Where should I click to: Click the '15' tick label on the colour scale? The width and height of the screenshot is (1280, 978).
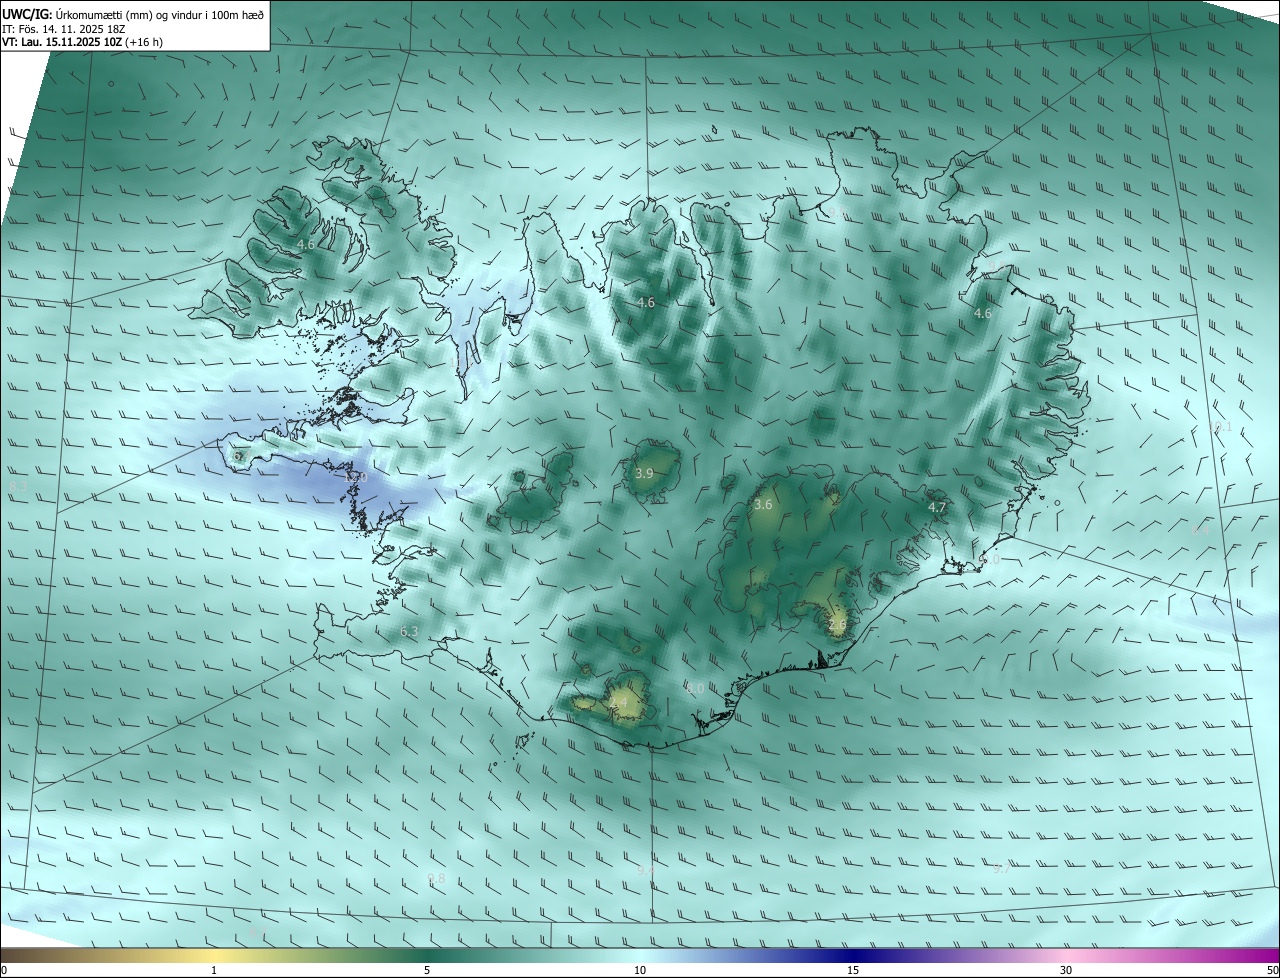[x=853, y=971]
